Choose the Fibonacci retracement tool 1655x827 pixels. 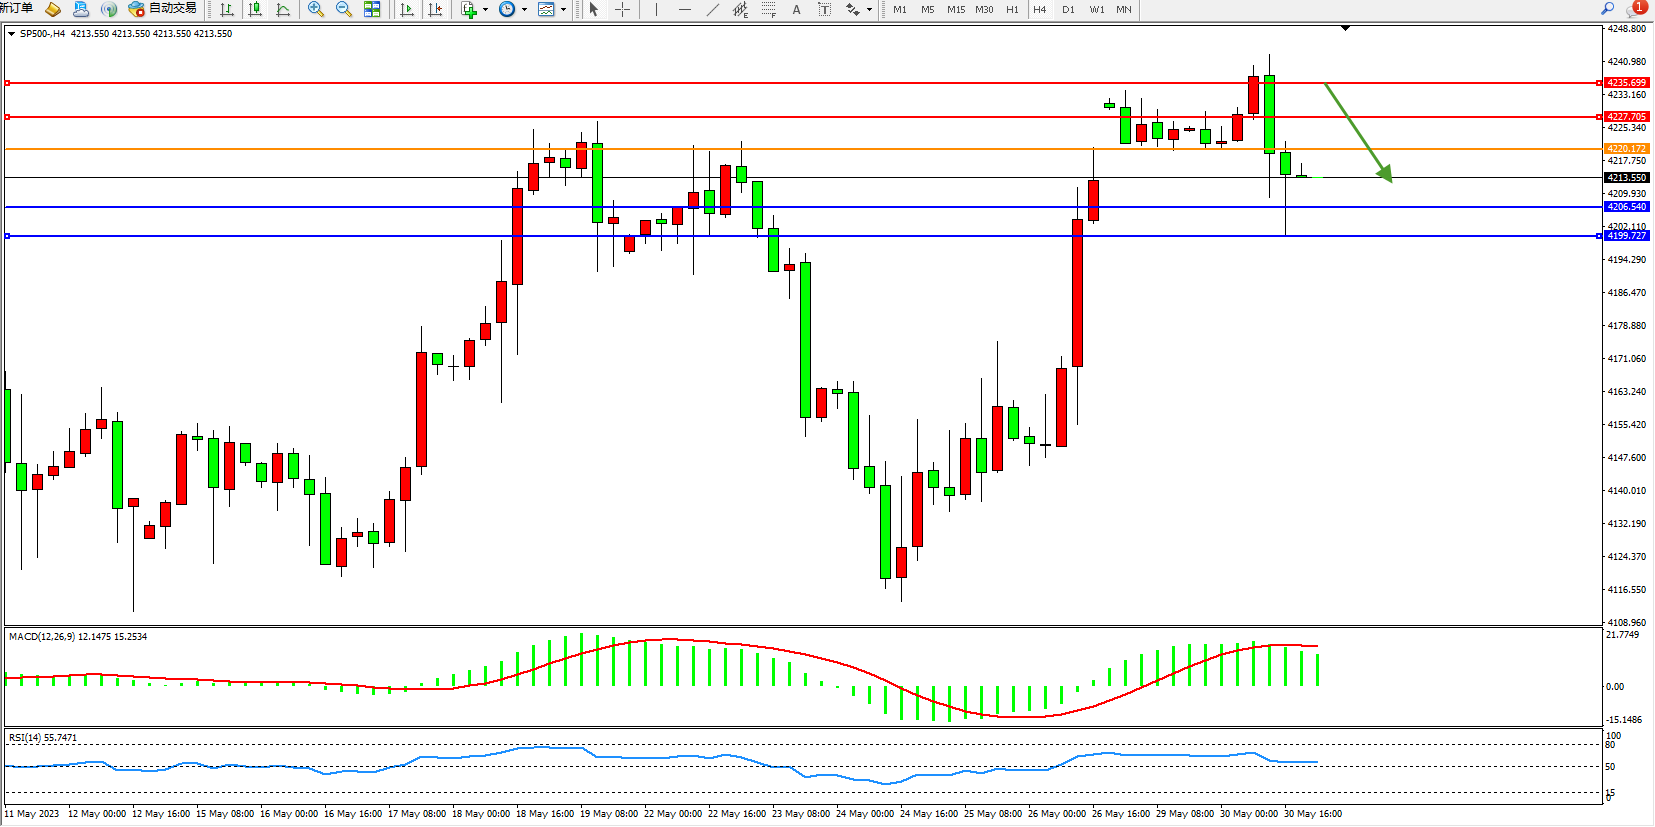[x=768, y=9]
